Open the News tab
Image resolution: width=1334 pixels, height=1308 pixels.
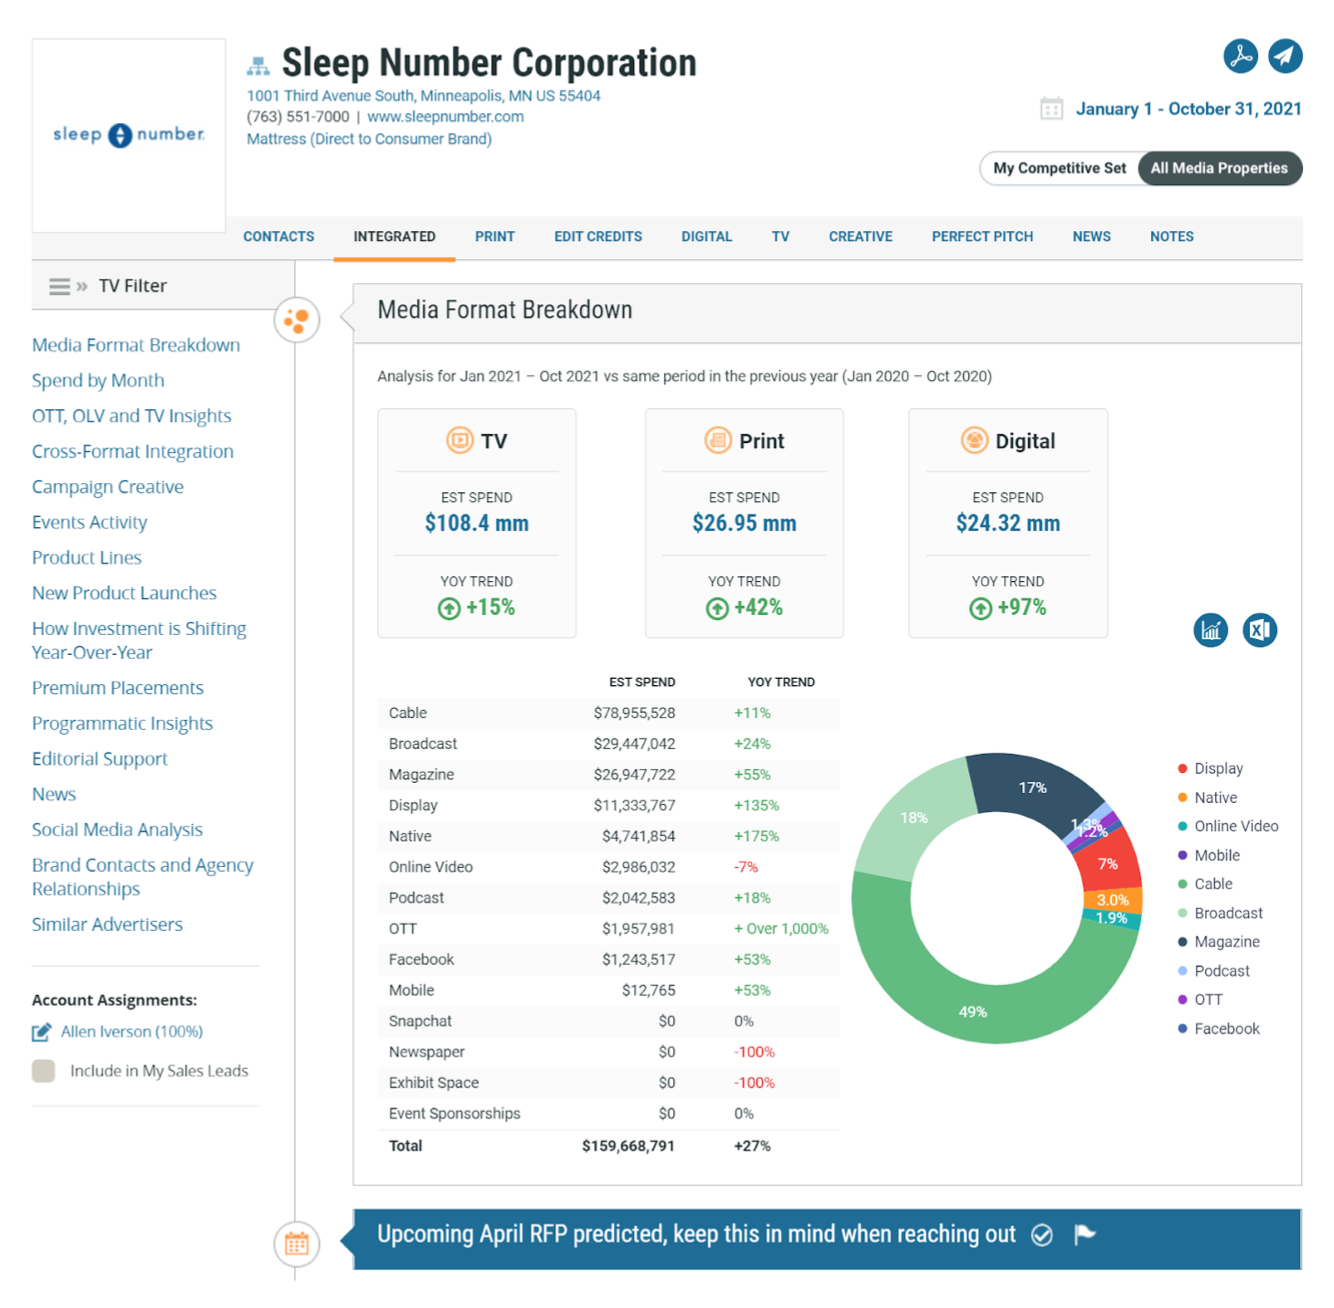click(x=1092, y=237)
